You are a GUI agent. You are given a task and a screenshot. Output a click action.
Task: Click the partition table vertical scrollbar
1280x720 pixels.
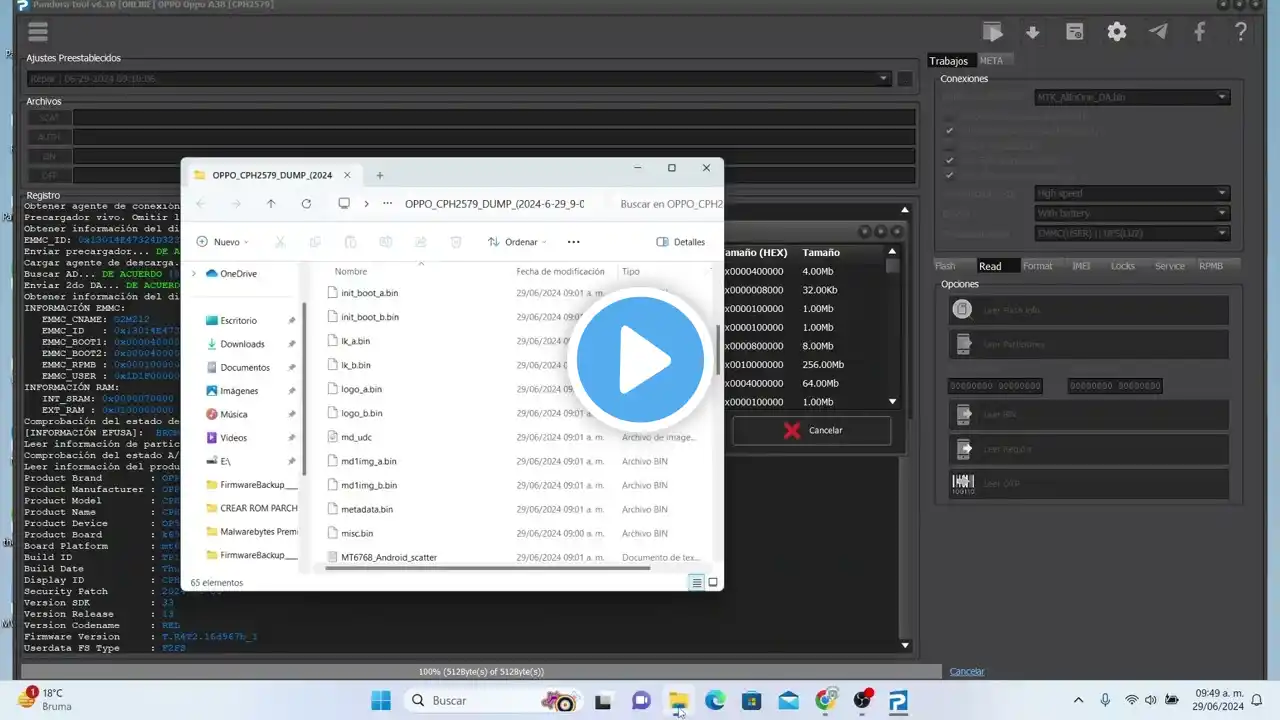tap(892, 327)
